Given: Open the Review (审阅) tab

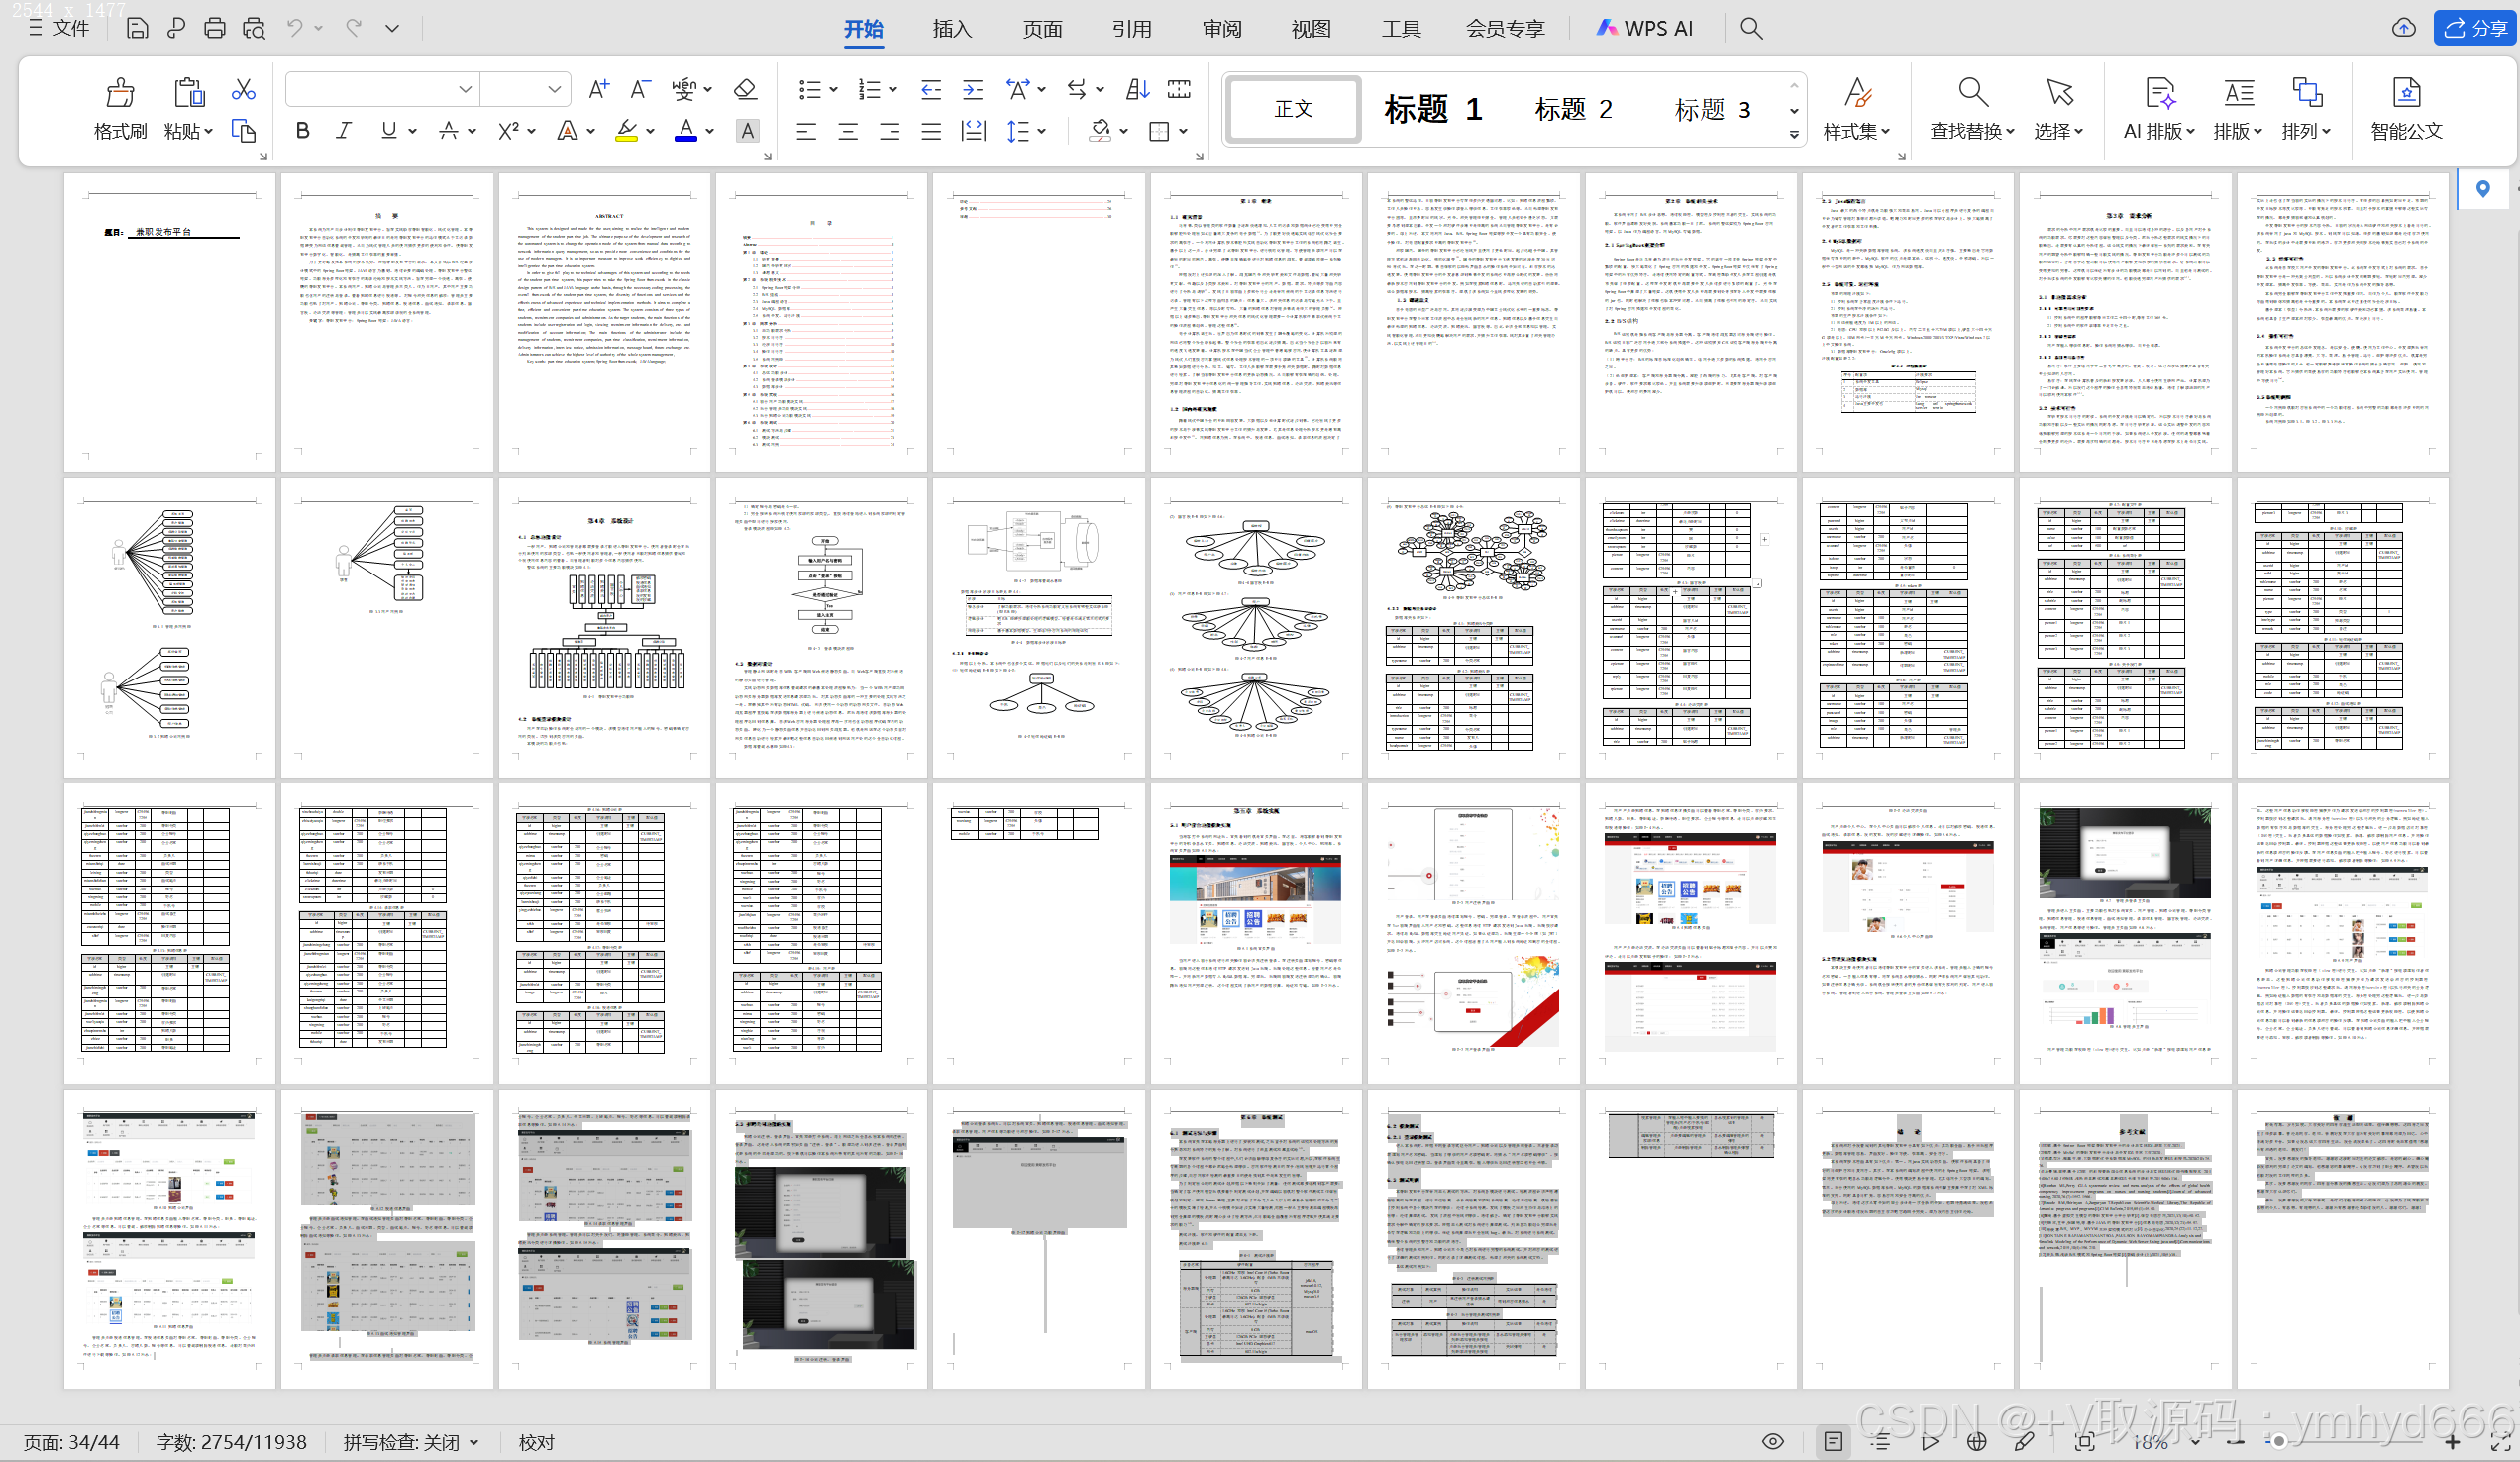Looking at the screenshot, I should click(x=1221, y=29).
